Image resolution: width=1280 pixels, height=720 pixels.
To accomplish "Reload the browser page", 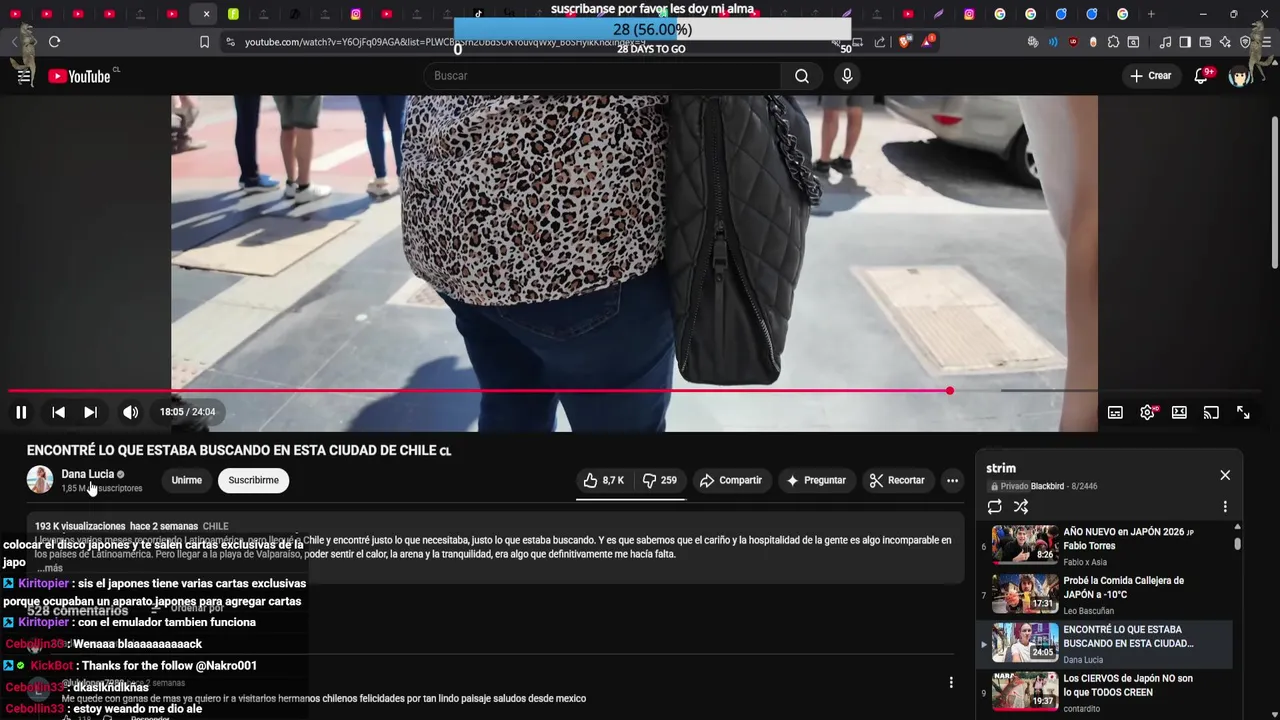I will tap(54, 42).
